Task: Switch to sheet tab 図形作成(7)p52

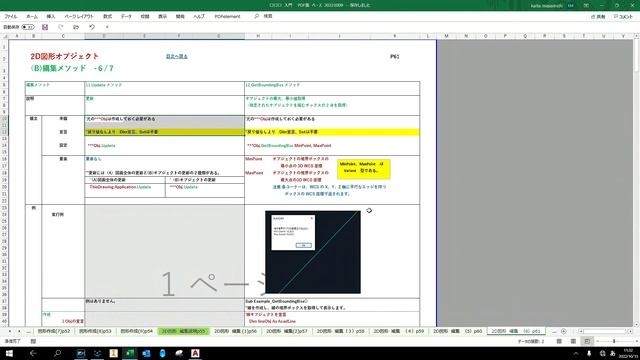Action: [54, 331]
